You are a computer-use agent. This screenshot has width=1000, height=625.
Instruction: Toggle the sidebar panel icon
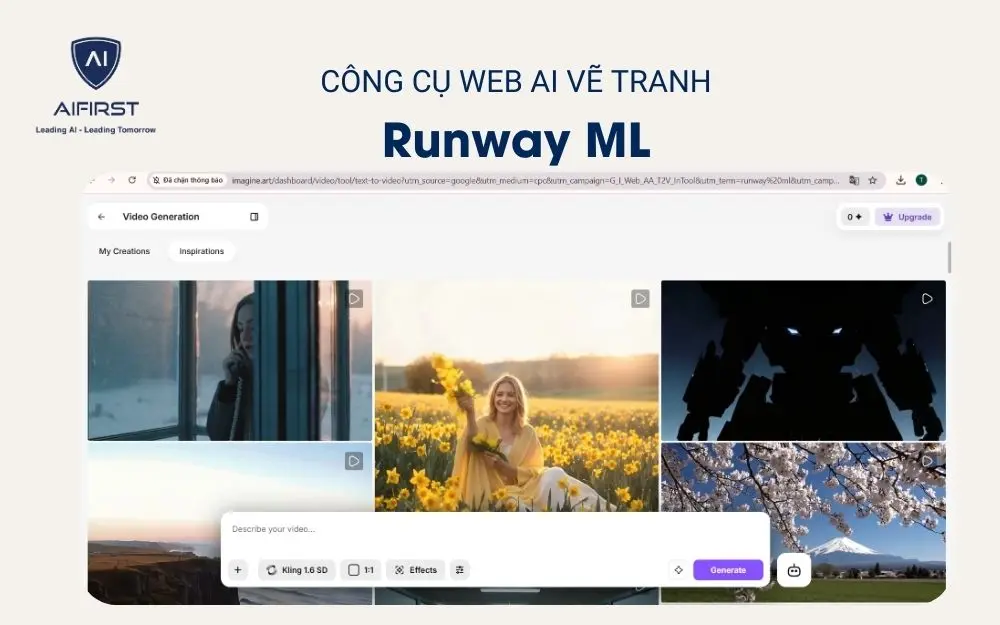point(254,217)
